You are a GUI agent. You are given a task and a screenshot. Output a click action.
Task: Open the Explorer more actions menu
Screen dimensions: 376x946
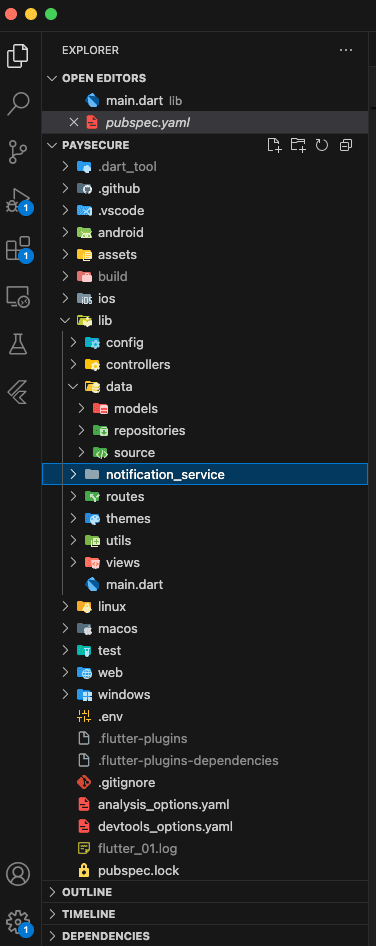click(x=346, y=50)
